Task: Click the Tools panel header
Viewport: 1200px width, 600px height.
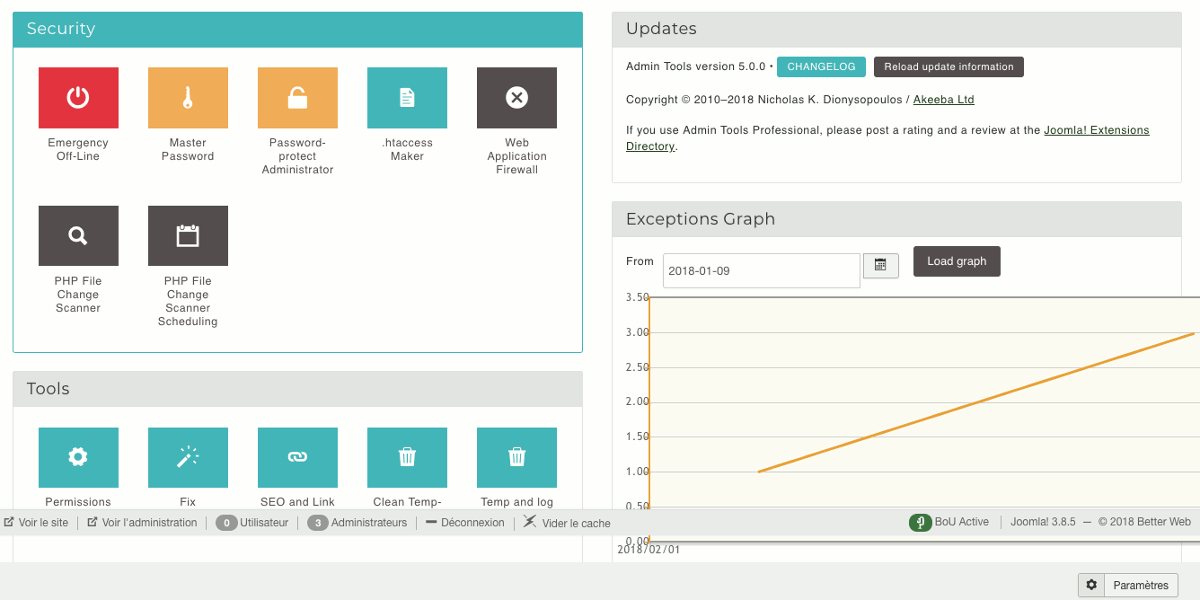Action: 297,389
